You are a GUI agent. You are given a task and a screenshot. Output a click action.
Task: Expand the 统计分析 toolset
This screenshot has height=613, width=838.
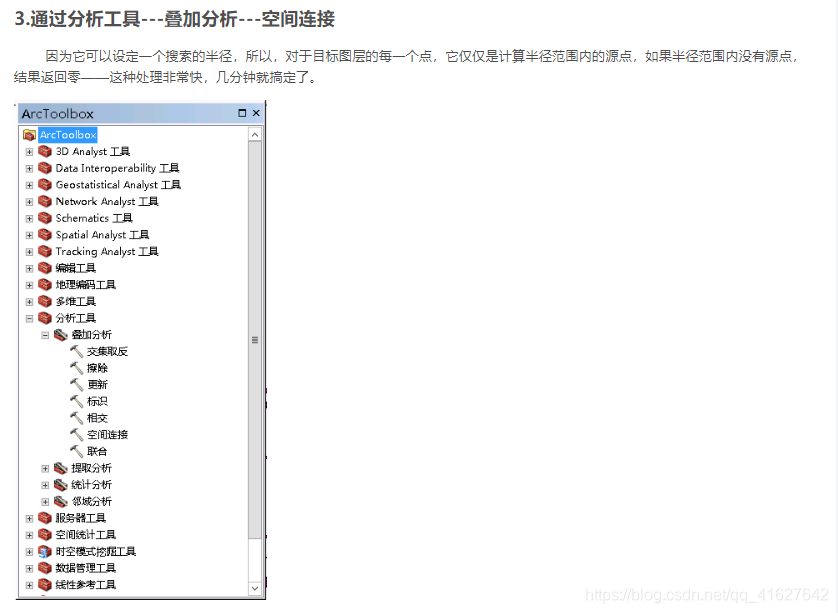pos(45,485)
